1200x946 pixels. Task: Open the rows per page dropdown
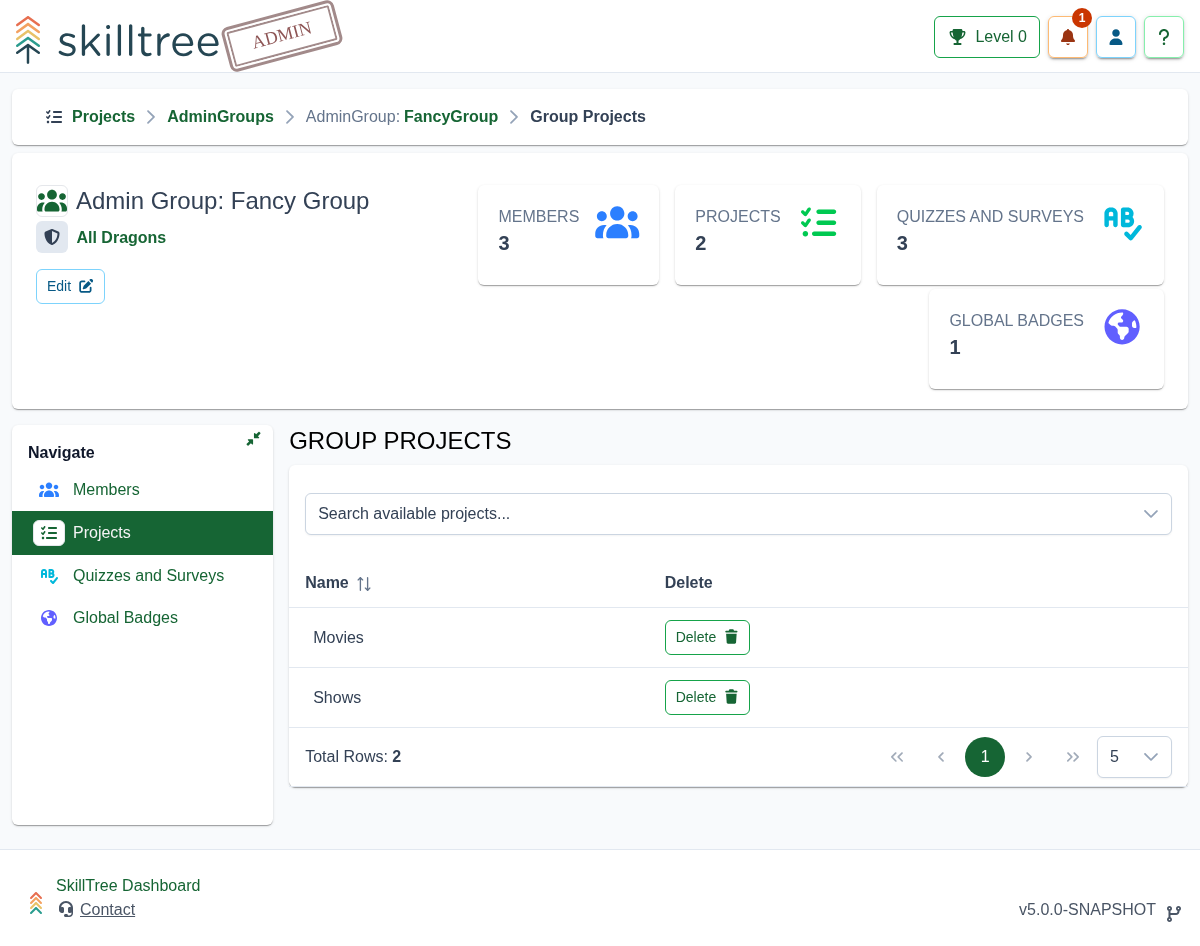[x=1134, y=757]
